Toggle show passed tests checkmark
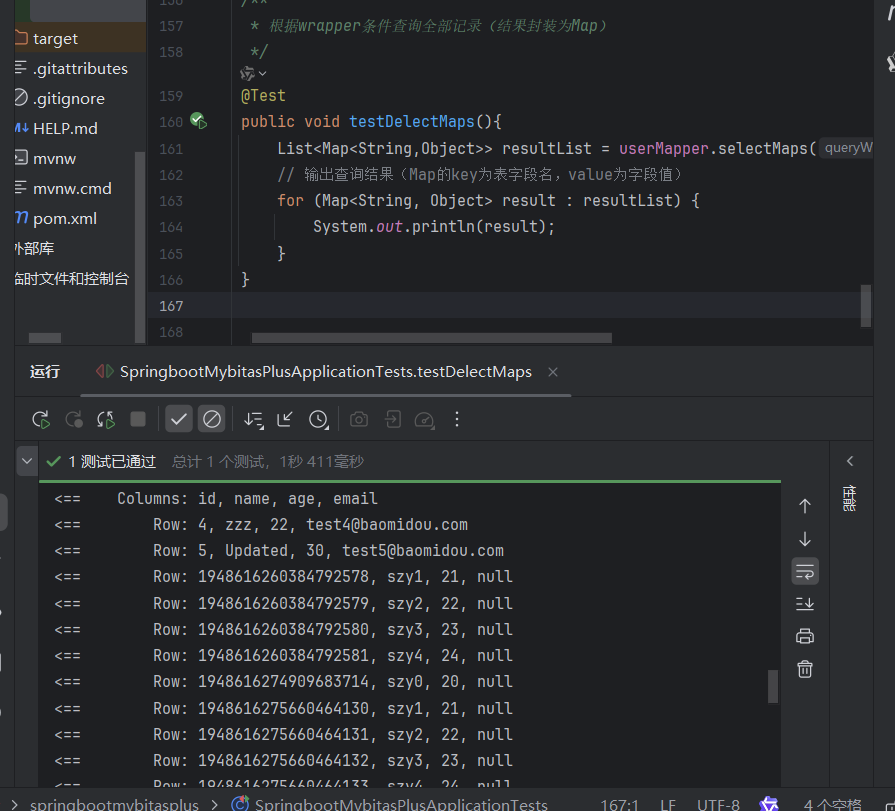 (x=179, y=419)
